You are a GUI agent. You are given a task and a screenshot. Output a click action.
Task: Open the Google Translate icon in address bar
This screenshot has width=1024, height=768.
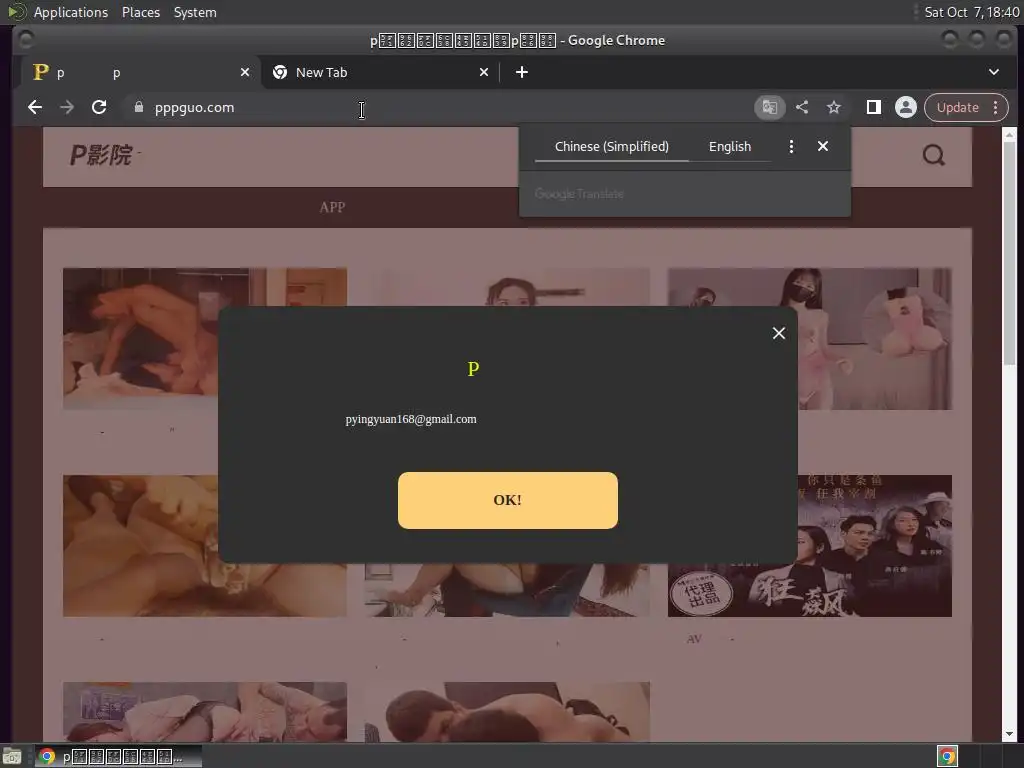[769, 108]
